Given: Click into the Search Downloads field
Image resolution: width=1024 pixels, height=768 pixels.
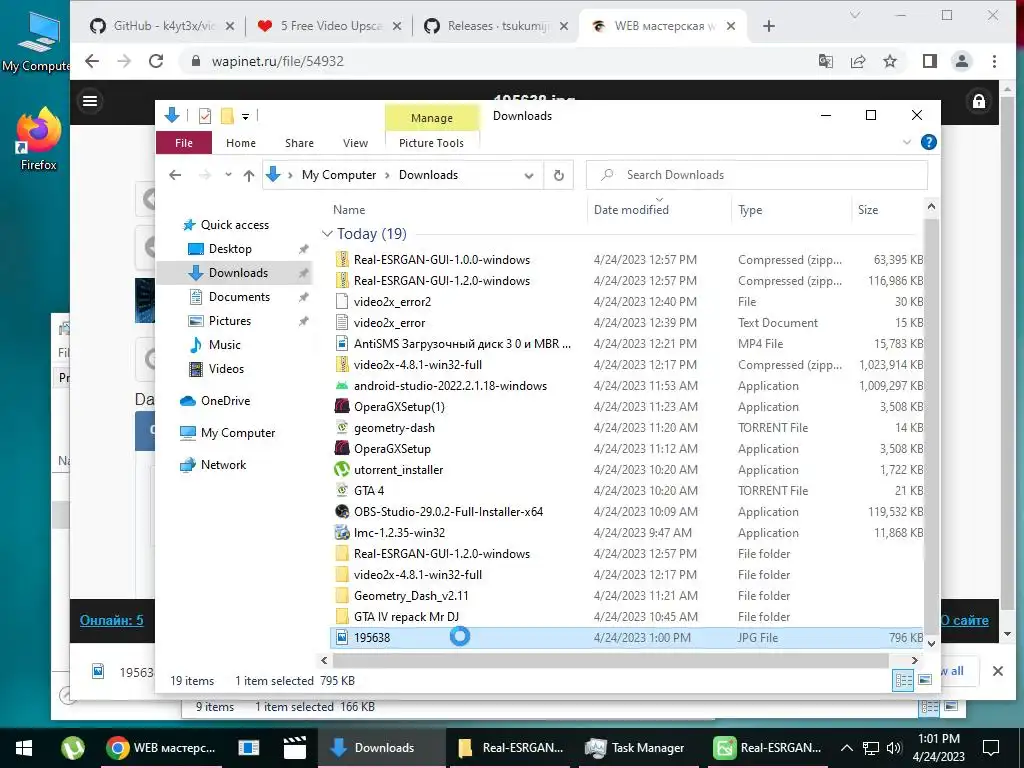Looking at the screenshot, I should pos(757,175).
